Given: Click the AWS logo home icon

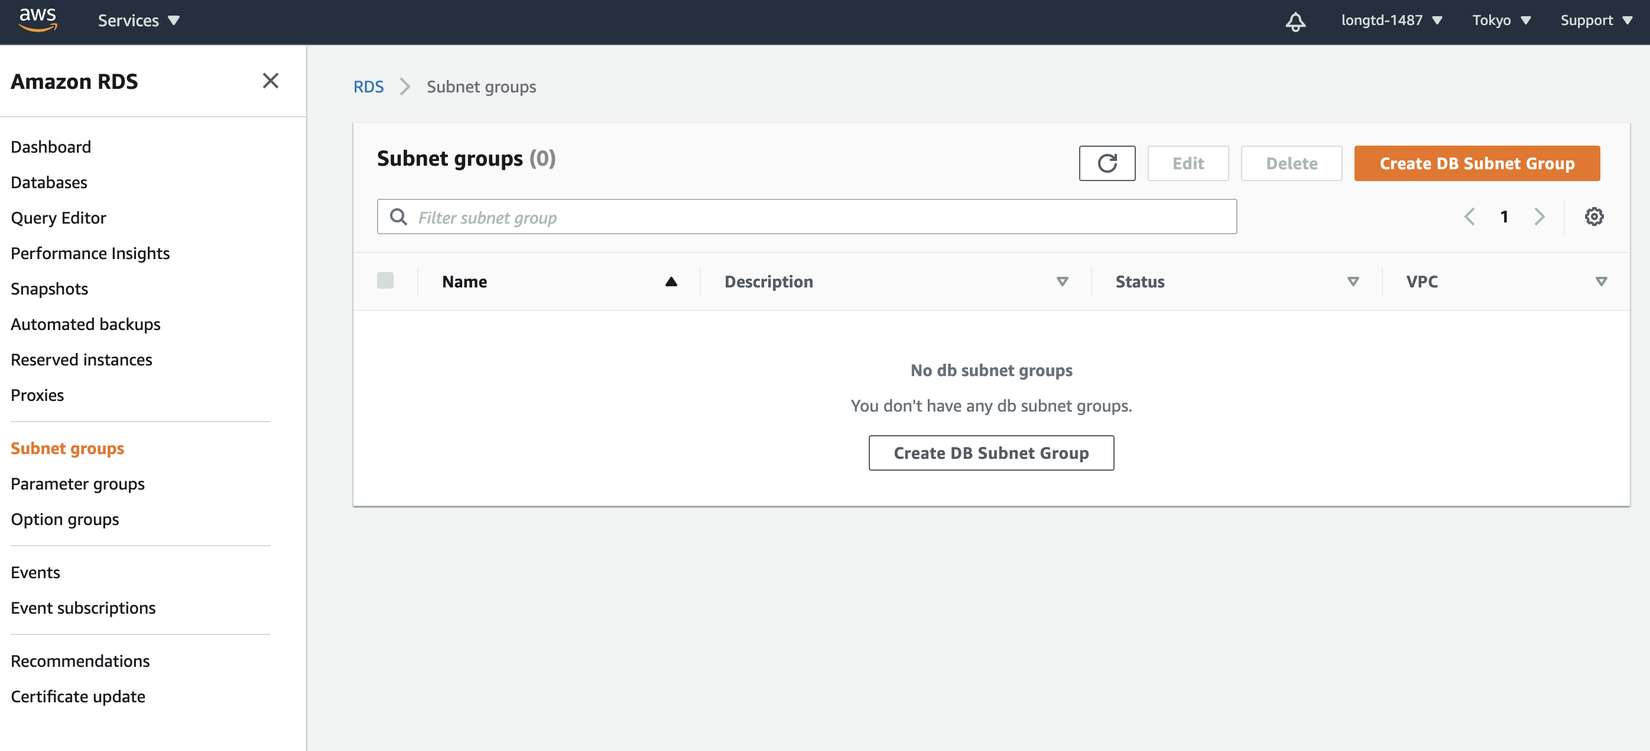Looking at the screenshot, I should pos(38,19).
